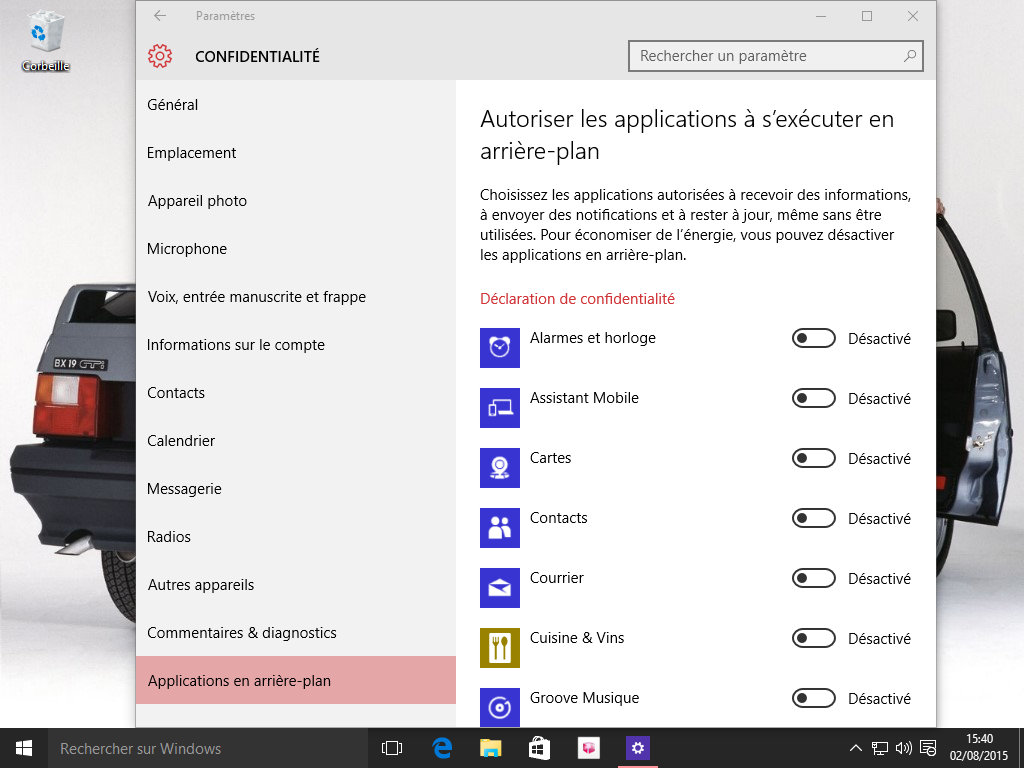Image resolution: width=1024 pixels, height=768 pixels.
Task: Toggle background access for Groove Musique
Action: (x=813, y=699)
